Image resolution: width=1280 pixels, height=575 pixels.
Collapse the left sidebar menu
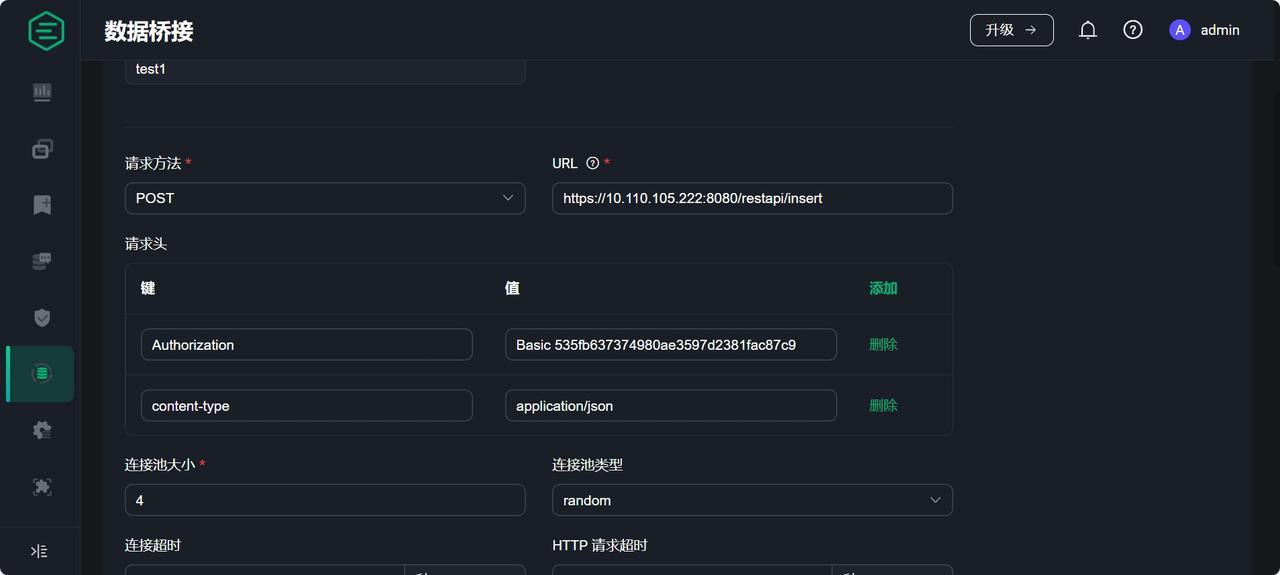click(x=39, y=551)
